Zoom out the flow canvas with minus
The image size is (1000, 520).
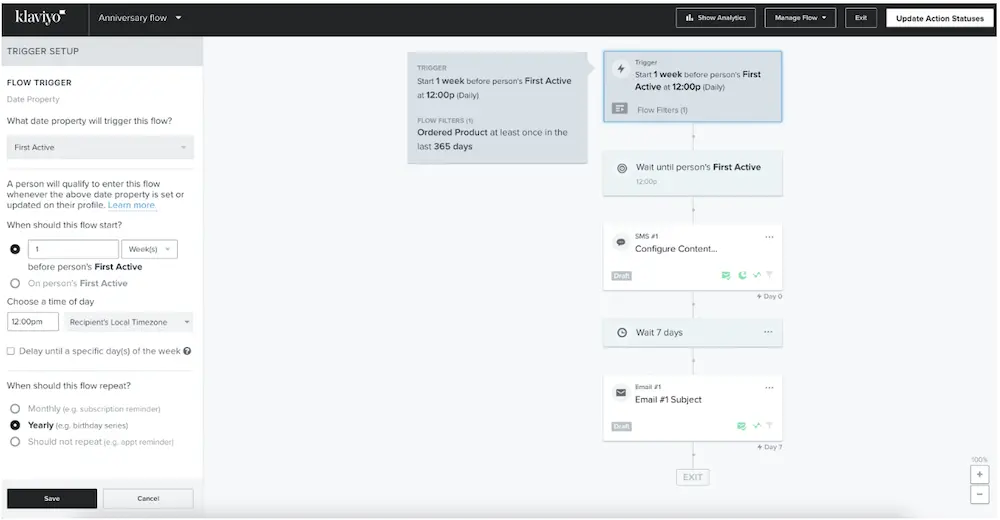(x=979, y=494)
